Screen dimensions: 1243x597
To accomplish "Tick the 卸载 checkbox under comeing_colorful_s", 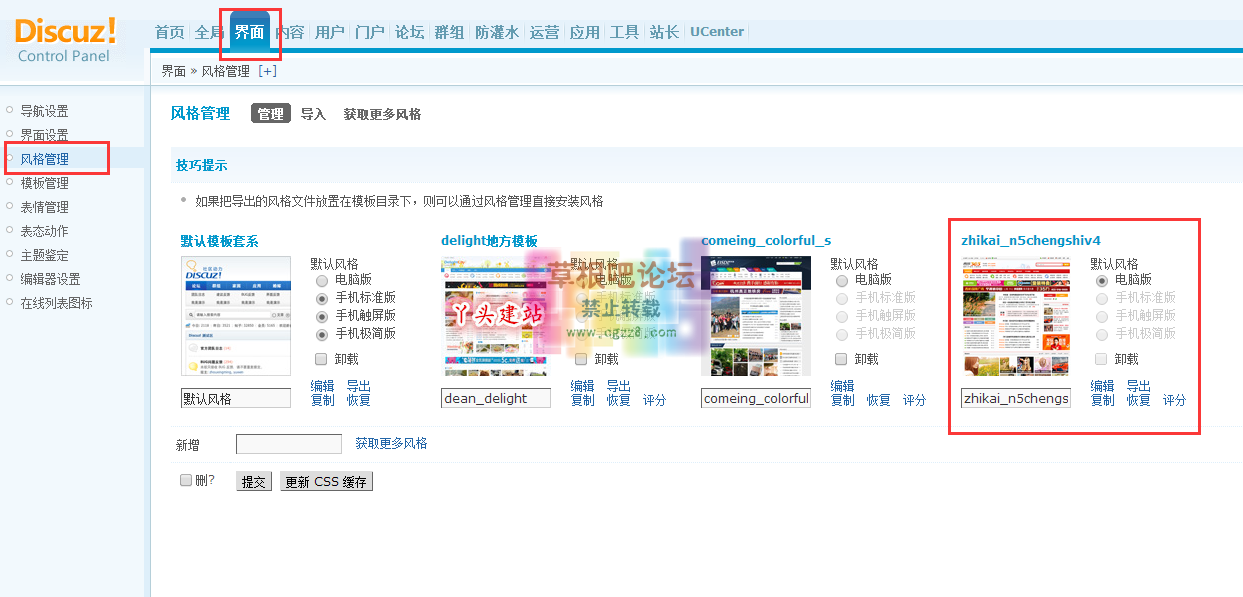I will pyautogui.click(x=841, y=359).
